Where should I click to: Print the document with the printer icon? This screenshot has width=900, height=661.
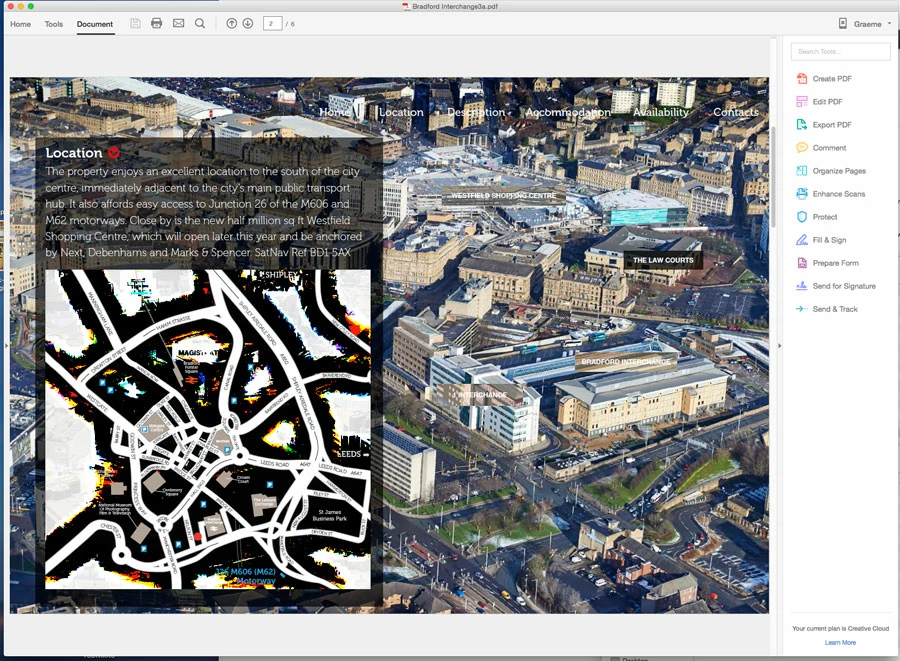[157, 24]
